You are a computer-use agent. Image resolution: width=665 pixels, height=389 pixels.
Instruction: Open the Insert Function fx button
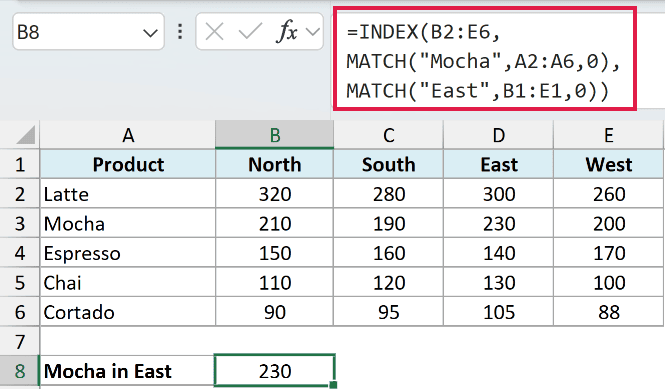pos(287,31)
